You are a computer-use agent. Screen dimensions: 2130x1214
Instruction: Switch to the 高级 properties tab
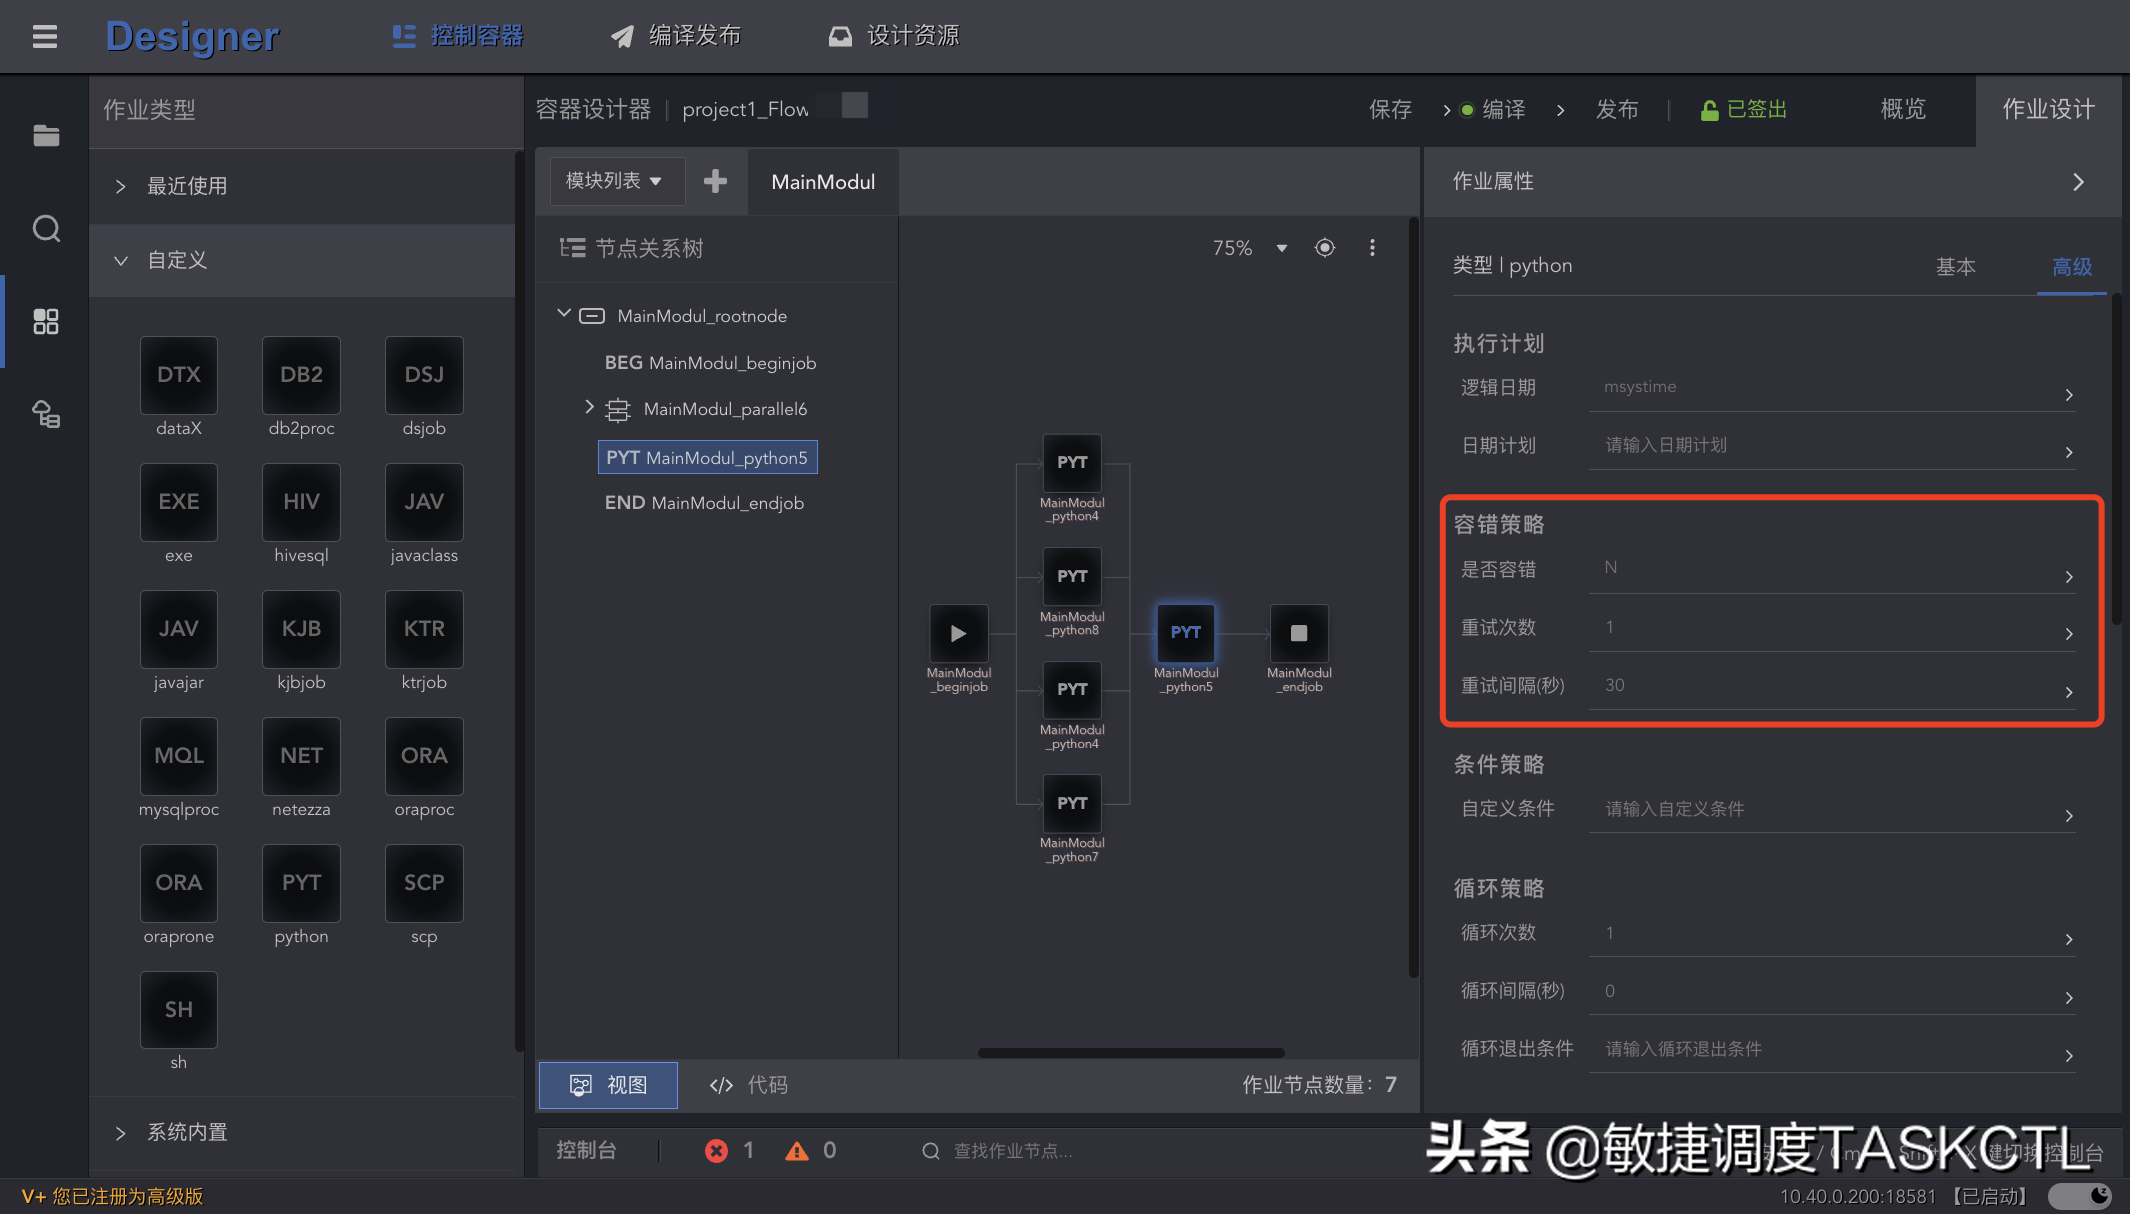point(2072,267)
